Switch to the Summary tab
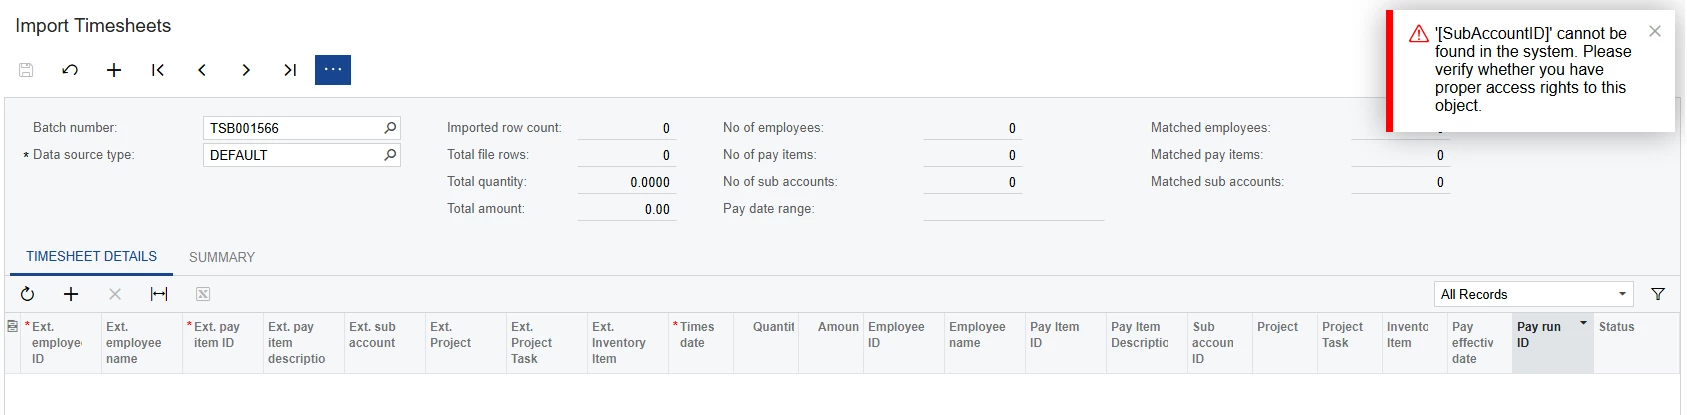This screenshot has height=415, width=1687. pyautogui.click(x=222, y=257)
